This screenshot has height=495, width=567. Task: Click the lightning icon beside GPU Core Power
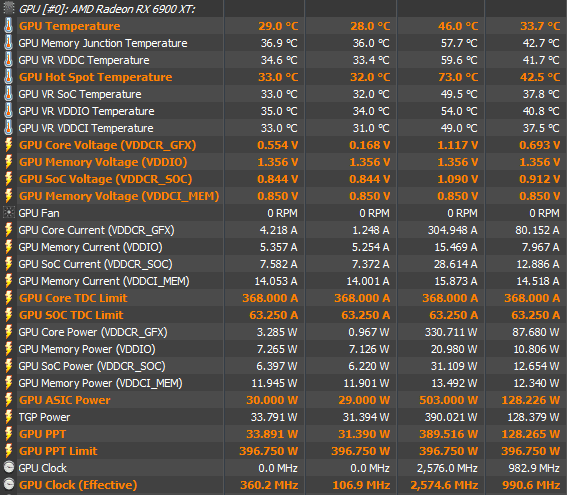pyautogui.click(x=8, y=332)
